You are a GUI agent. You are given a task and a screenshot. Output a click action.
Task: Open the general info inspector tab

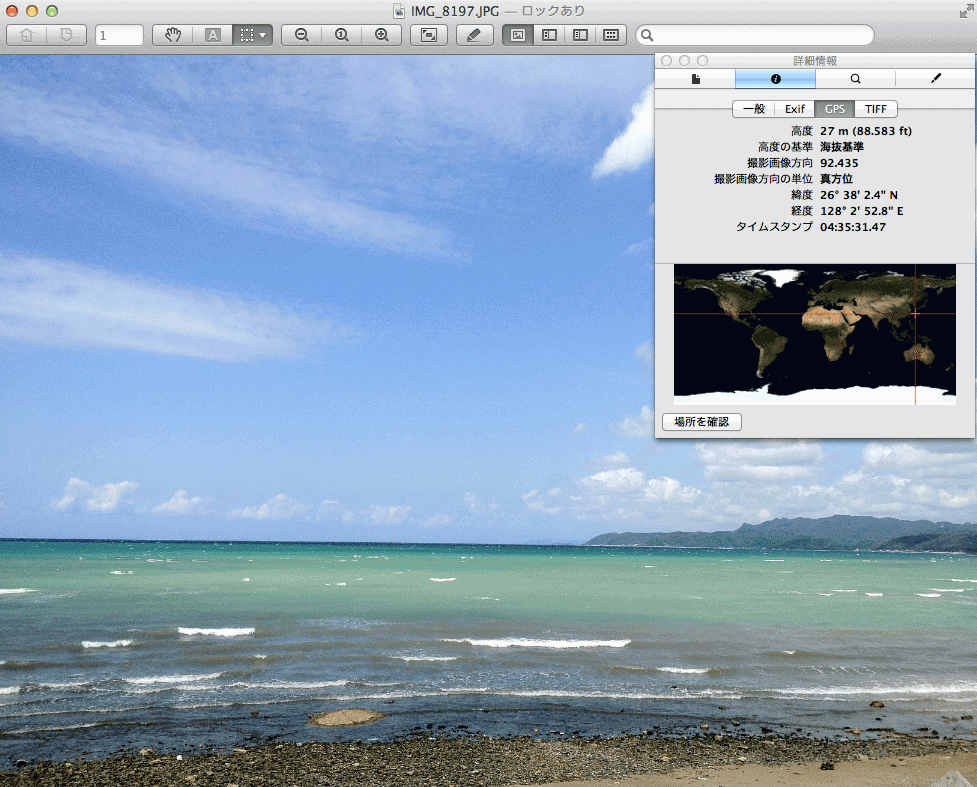click(695, 79)
